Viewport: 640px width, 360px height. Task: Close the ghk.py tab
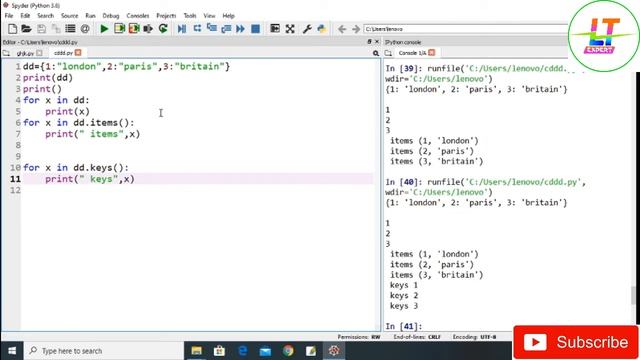[39, 53]
